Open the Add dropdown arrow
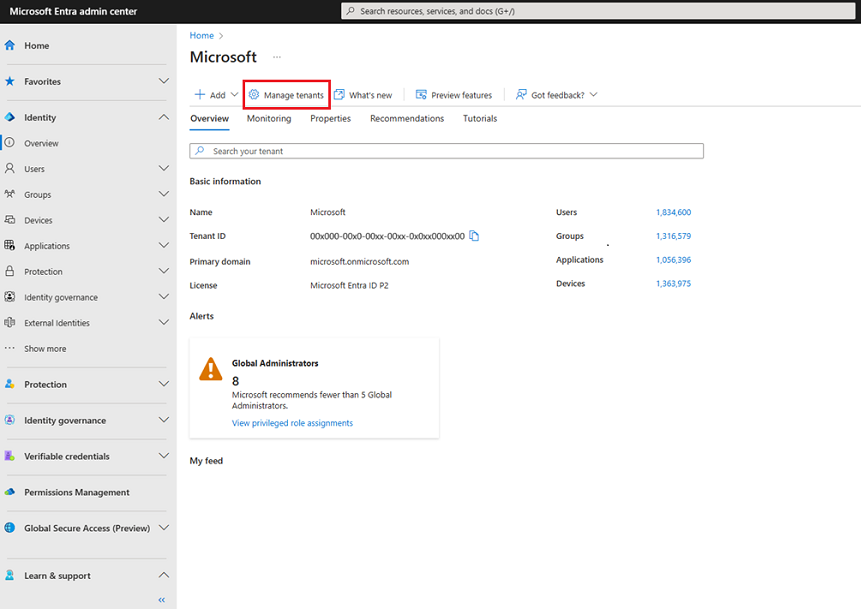Screen dimensions: 861x609 tap(234, 94)
